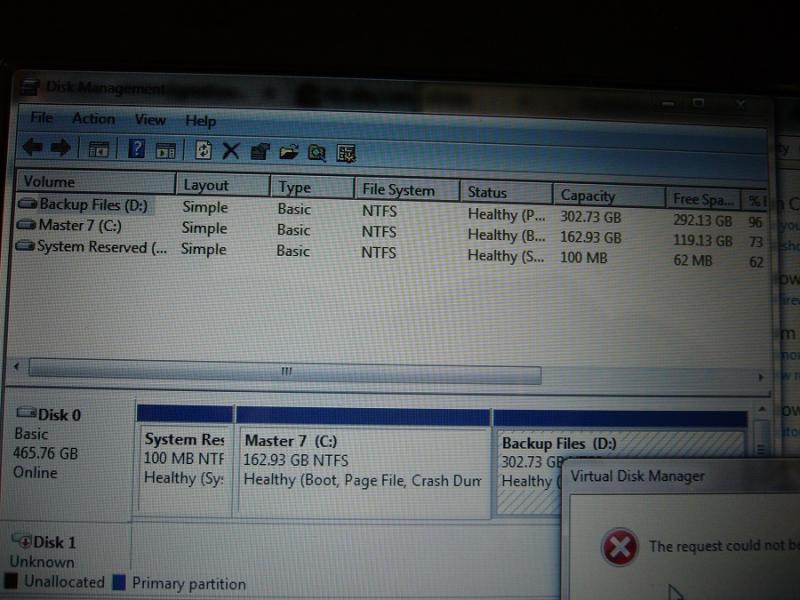
Task: Open the File menu
Action: (x=41, y=117)
